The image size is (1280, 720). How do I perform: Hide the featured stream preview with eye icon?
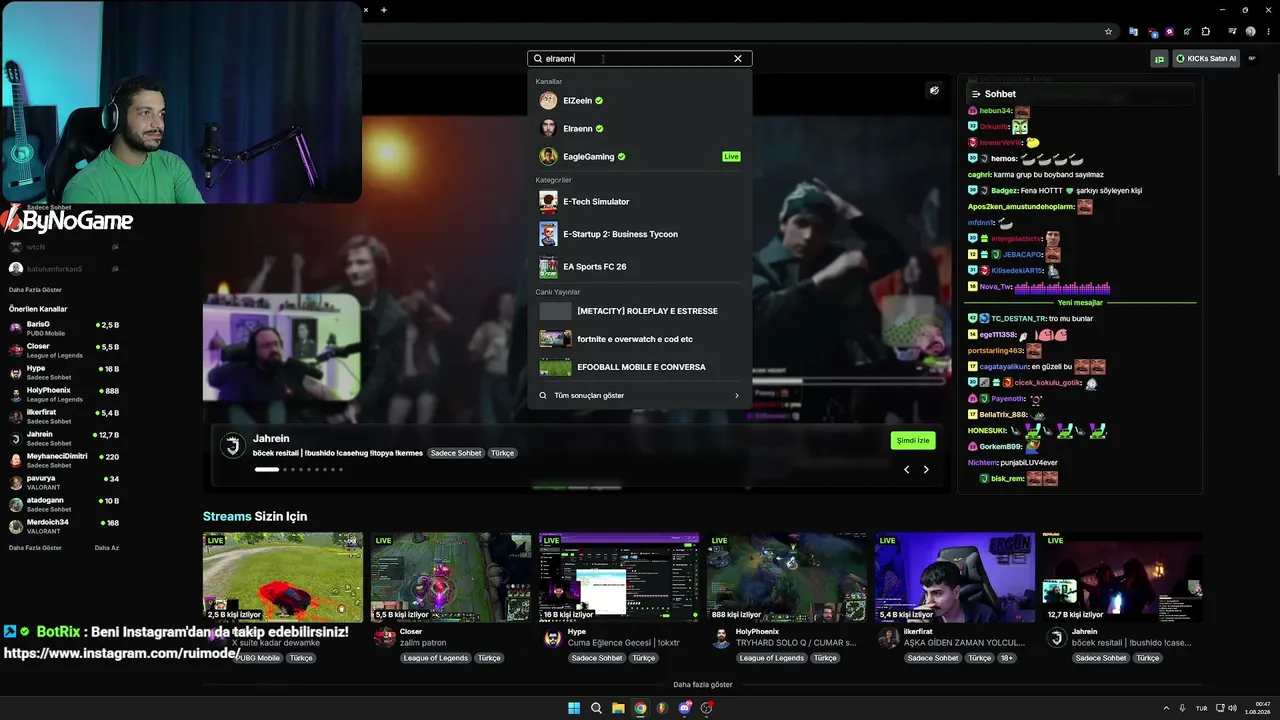point(934,90)
